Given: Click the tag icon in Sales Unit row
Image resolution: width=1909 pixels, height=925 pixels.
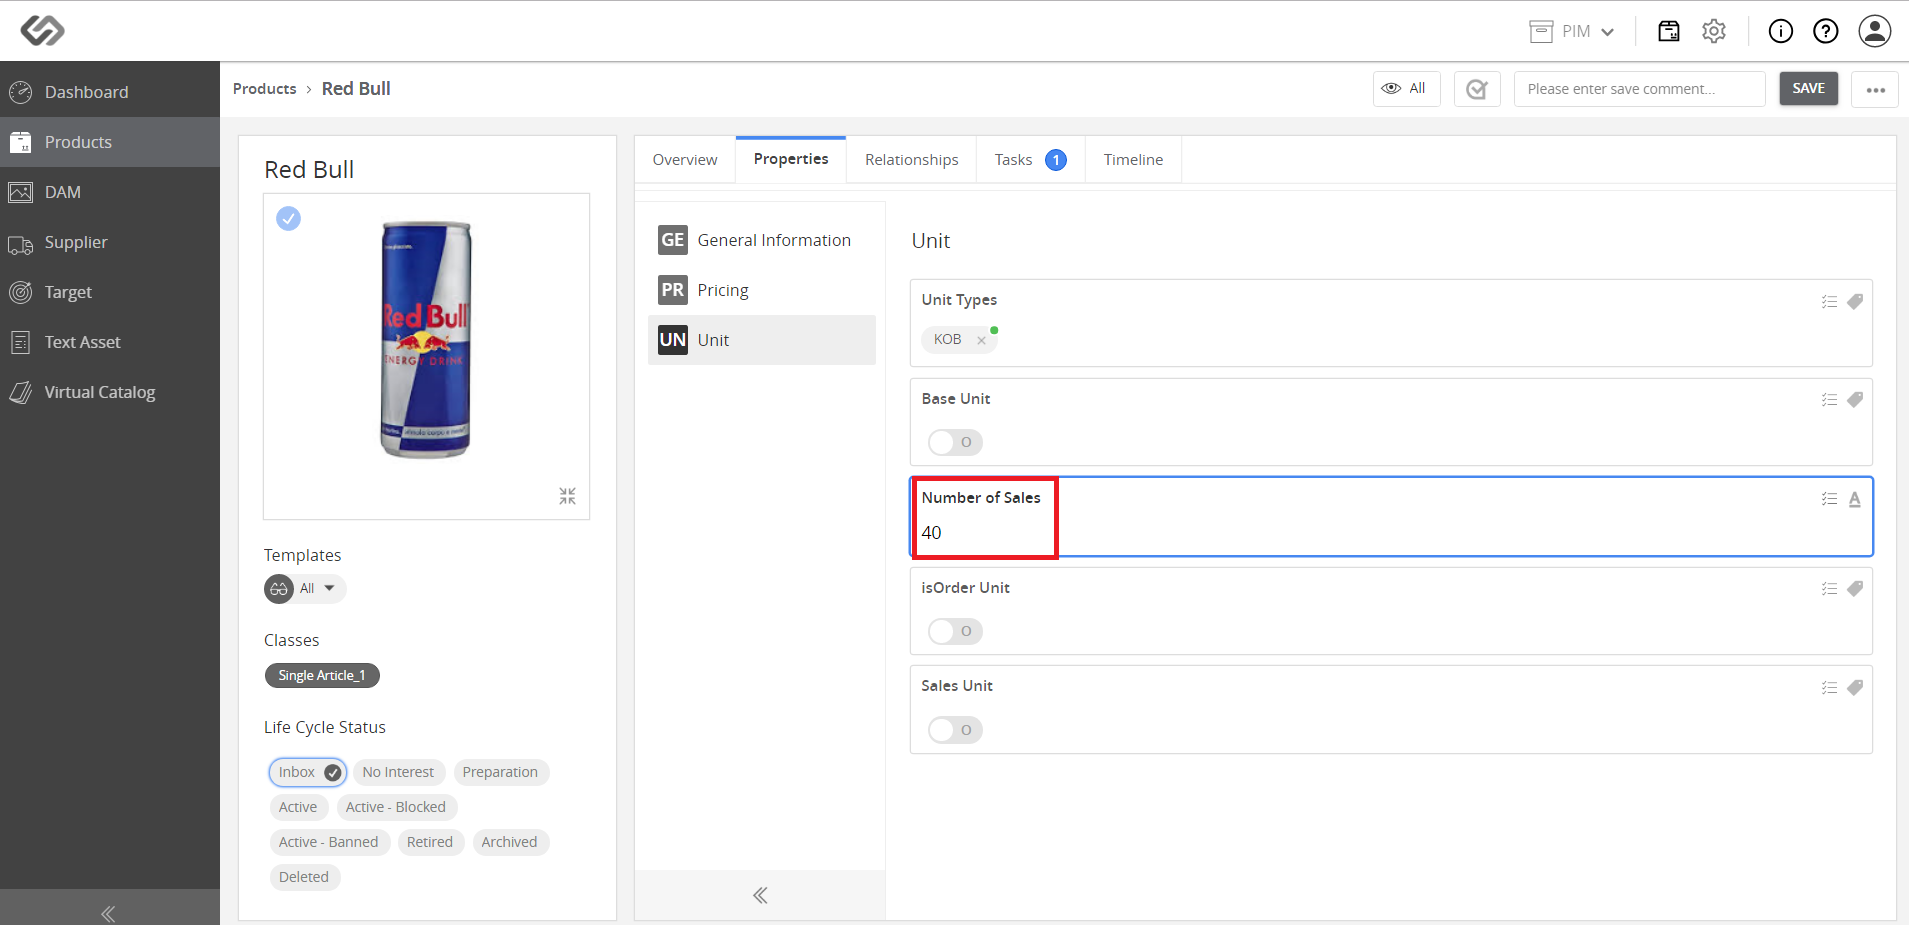Looking at the screenshot, I should point(1855,687).
